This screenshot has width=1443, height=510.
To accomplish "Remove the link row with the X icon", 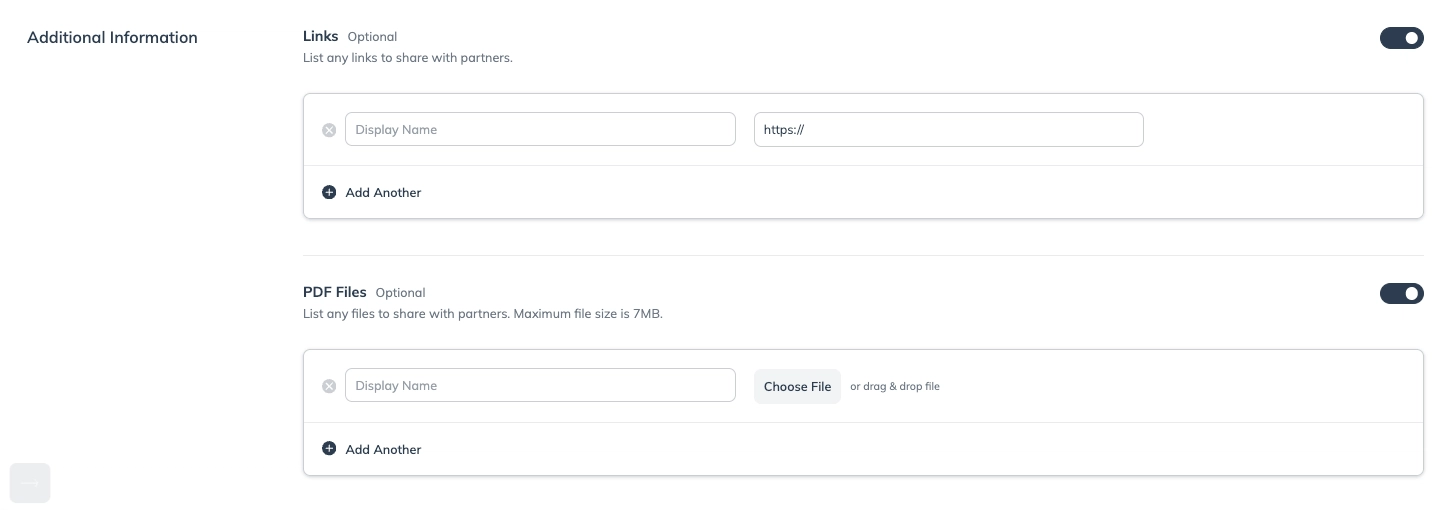I will 329,130.
